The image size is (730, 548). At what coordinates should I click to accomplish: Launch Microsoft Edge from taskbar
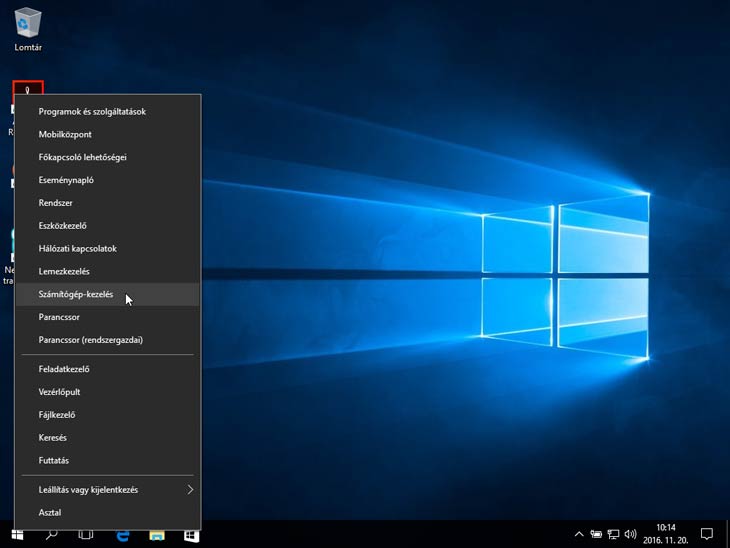(x=122, y=535)
